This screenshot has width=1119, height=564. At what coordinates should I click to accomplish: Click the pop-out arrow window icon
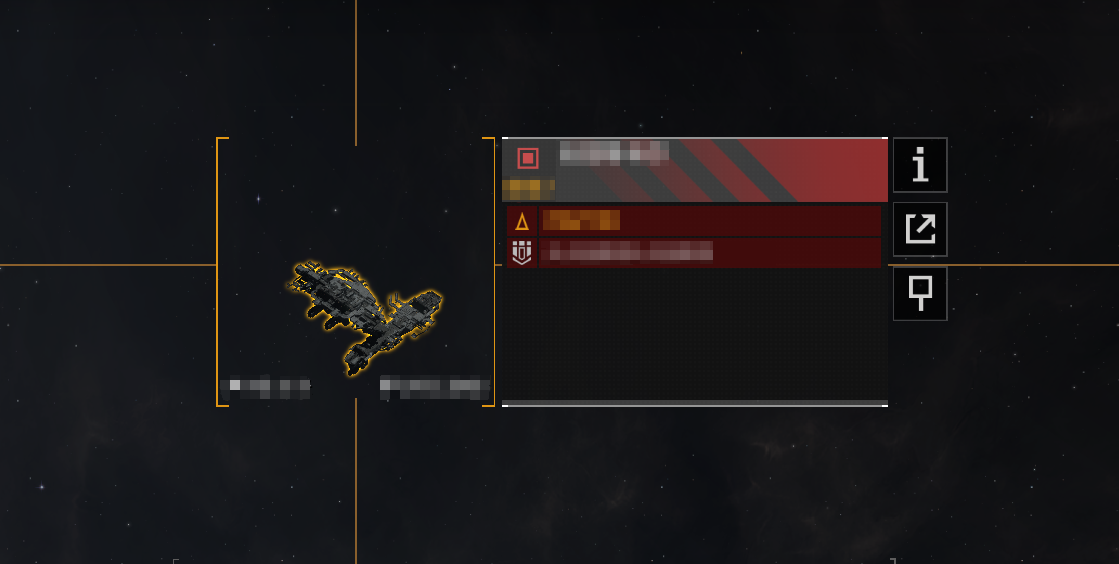[920, 229]
